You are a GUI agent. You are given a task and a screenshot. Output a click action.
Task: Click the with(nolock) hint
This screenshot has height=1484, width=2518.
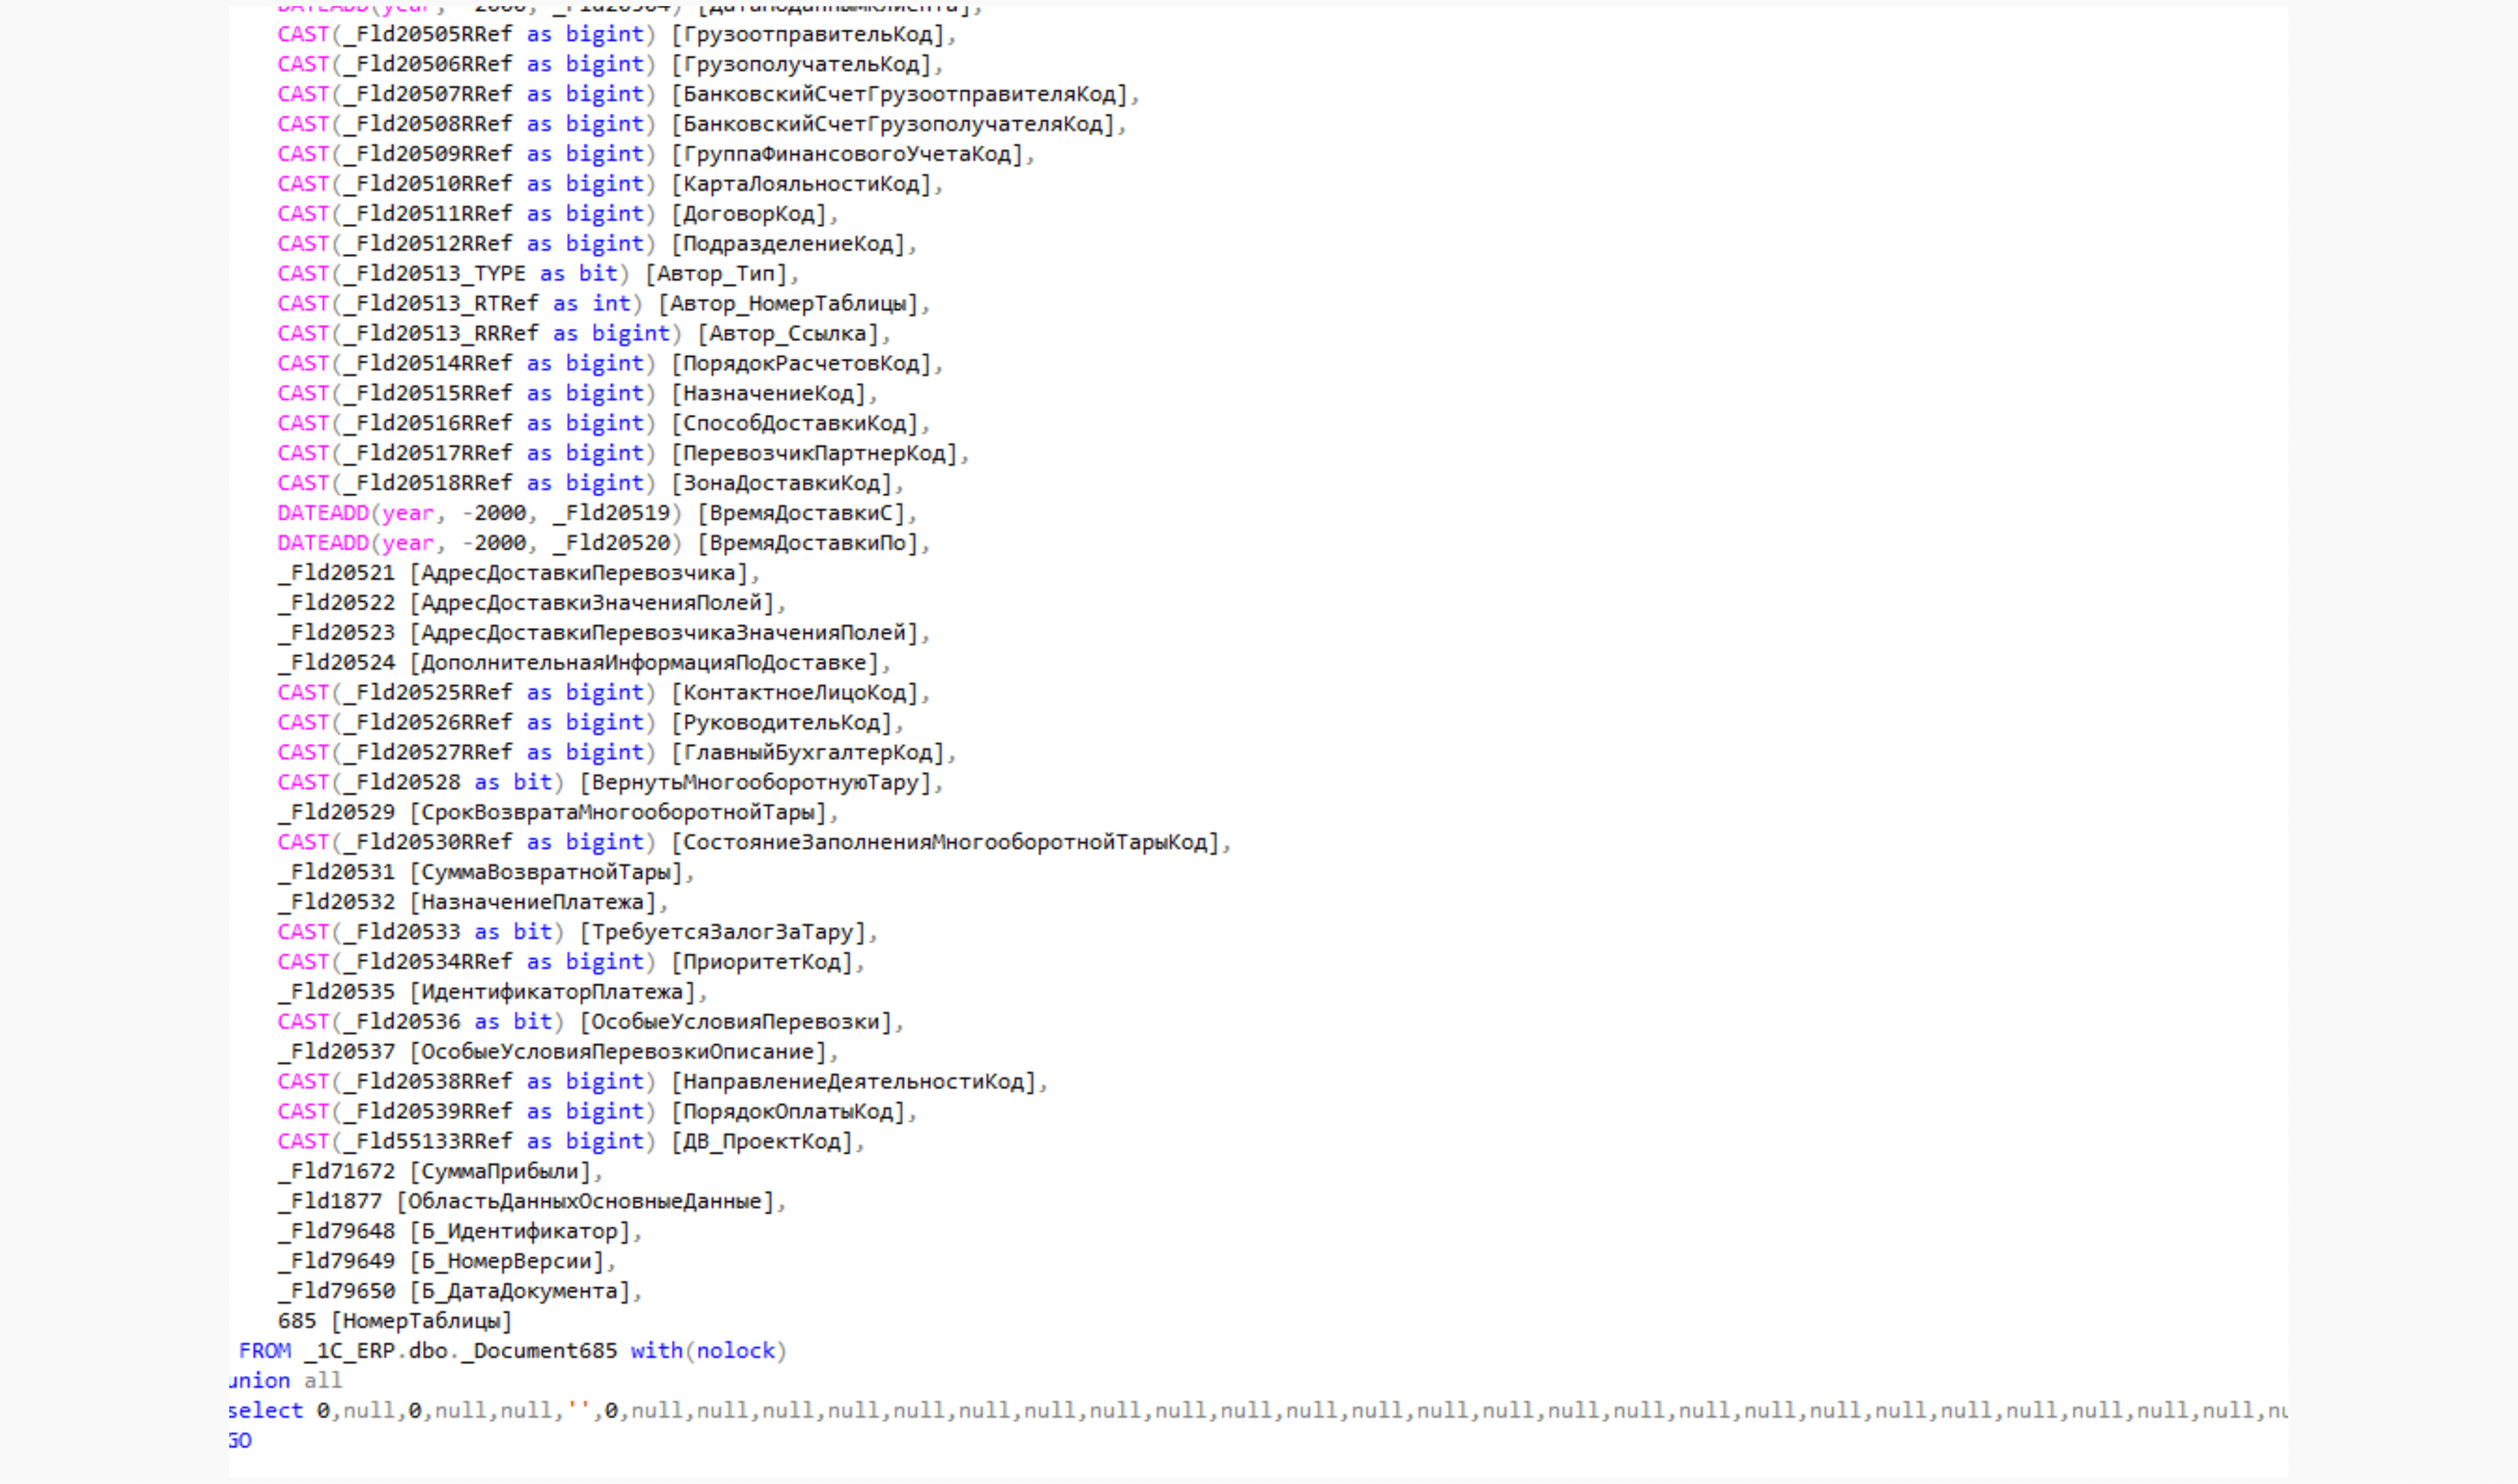(x=709, y=1352)
